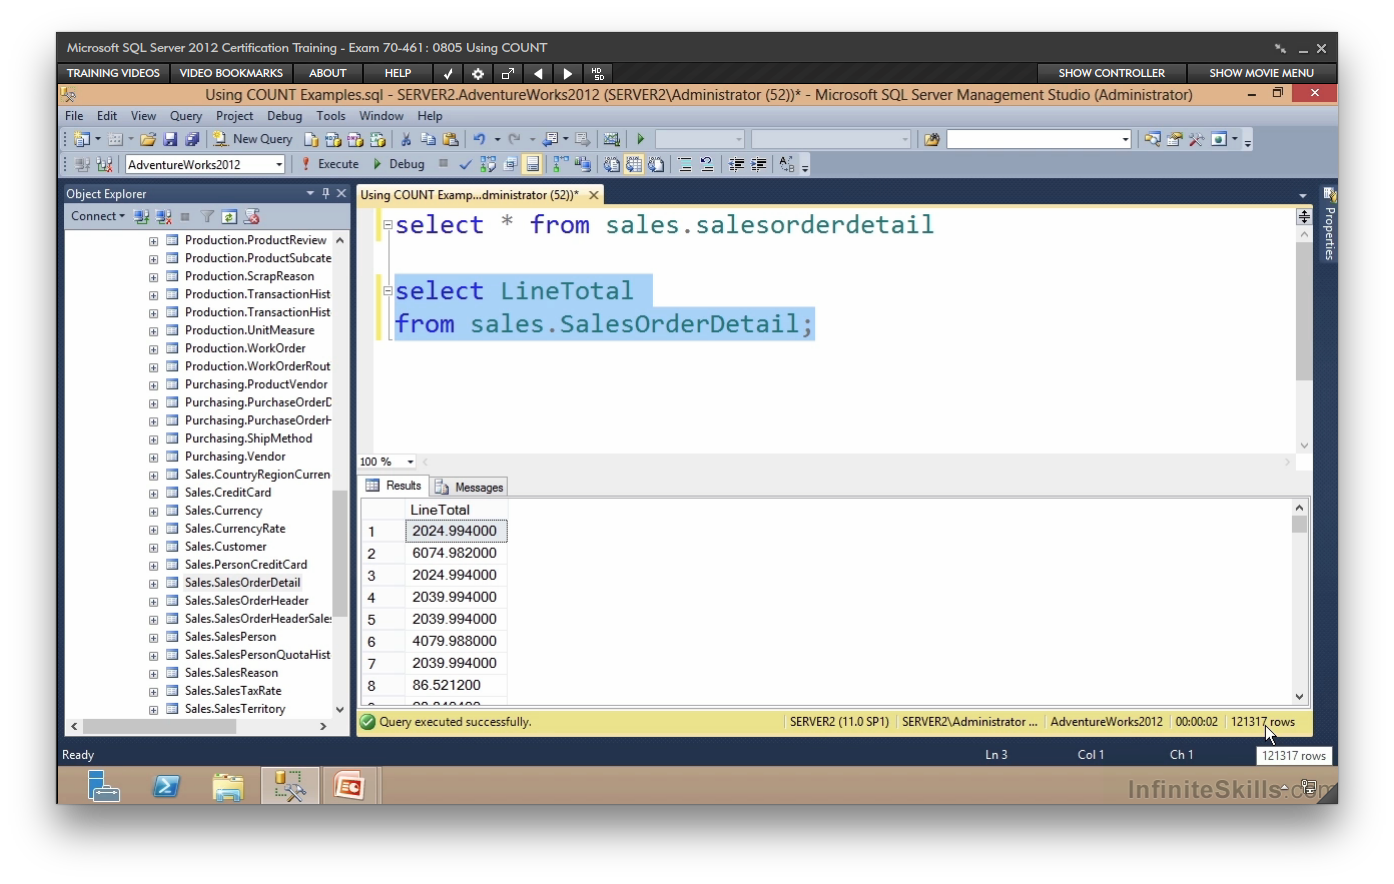Click the Parse checkmark icon
The height and width of the screenshot is (884, 1394).
pyautogui.click(x=465, y=164)
